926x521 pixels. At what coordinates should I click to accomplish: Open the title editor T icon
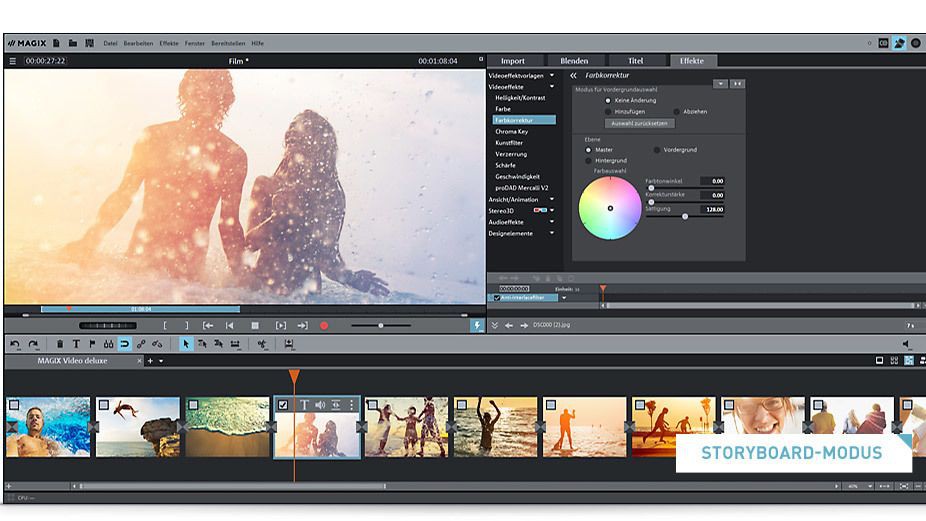click(x=76, y=344)
